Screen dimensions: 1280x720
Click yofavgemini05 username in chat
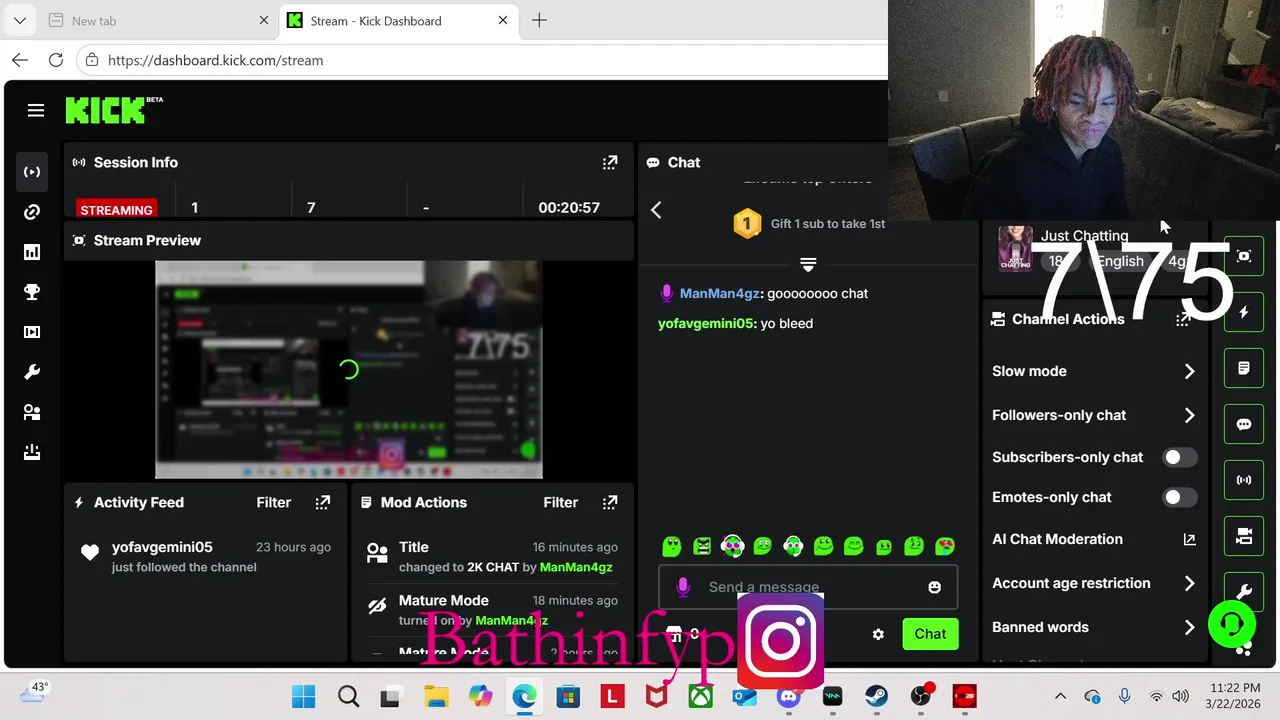click(705, 323)
